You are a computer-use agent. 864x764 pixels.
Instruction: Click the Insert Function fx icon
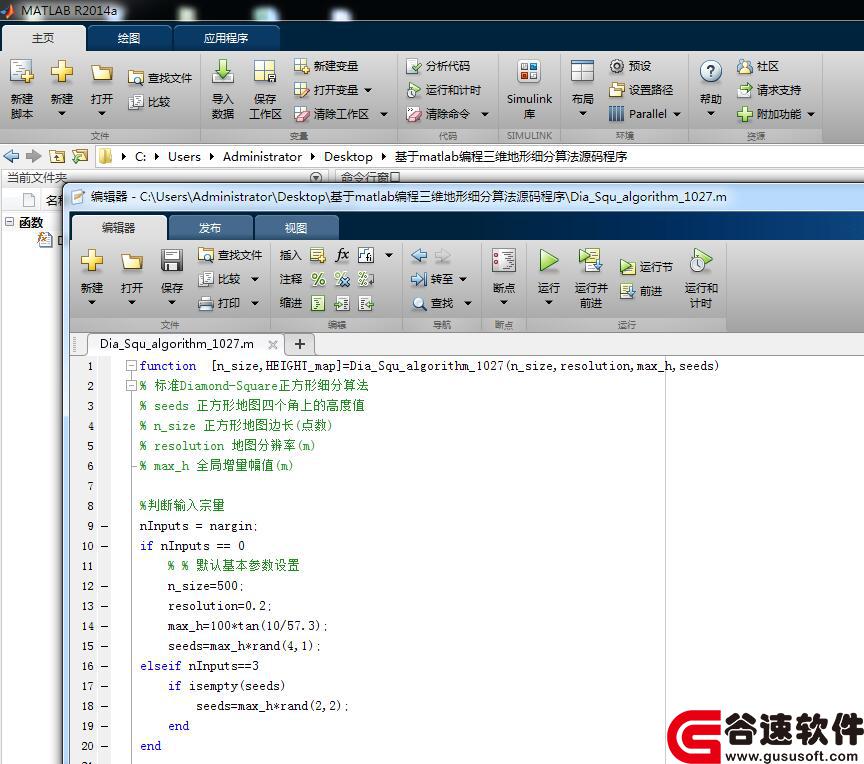pos(342,255)
